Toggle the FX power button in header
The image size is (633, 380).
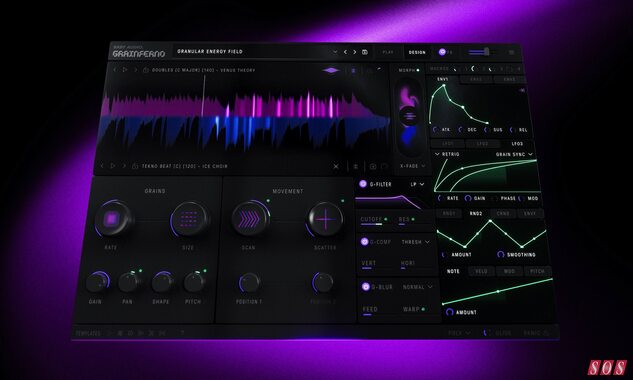tap(442, 52)
